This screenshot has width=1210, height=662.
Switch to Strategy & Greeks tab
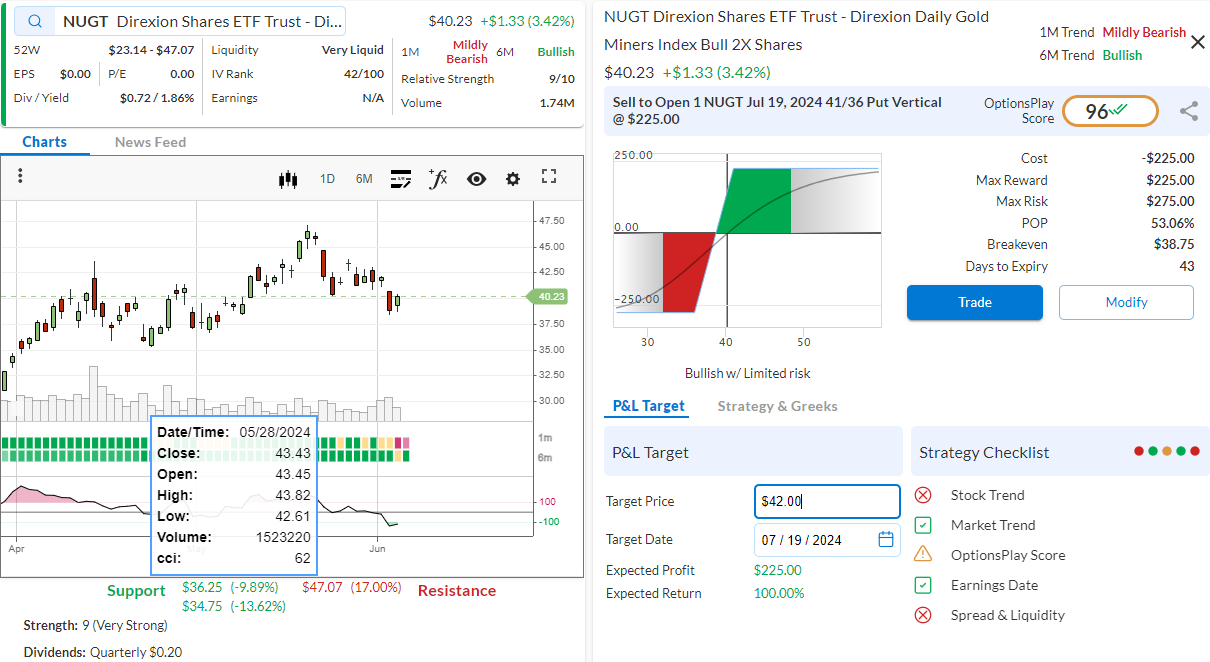(x=777, y=406)
